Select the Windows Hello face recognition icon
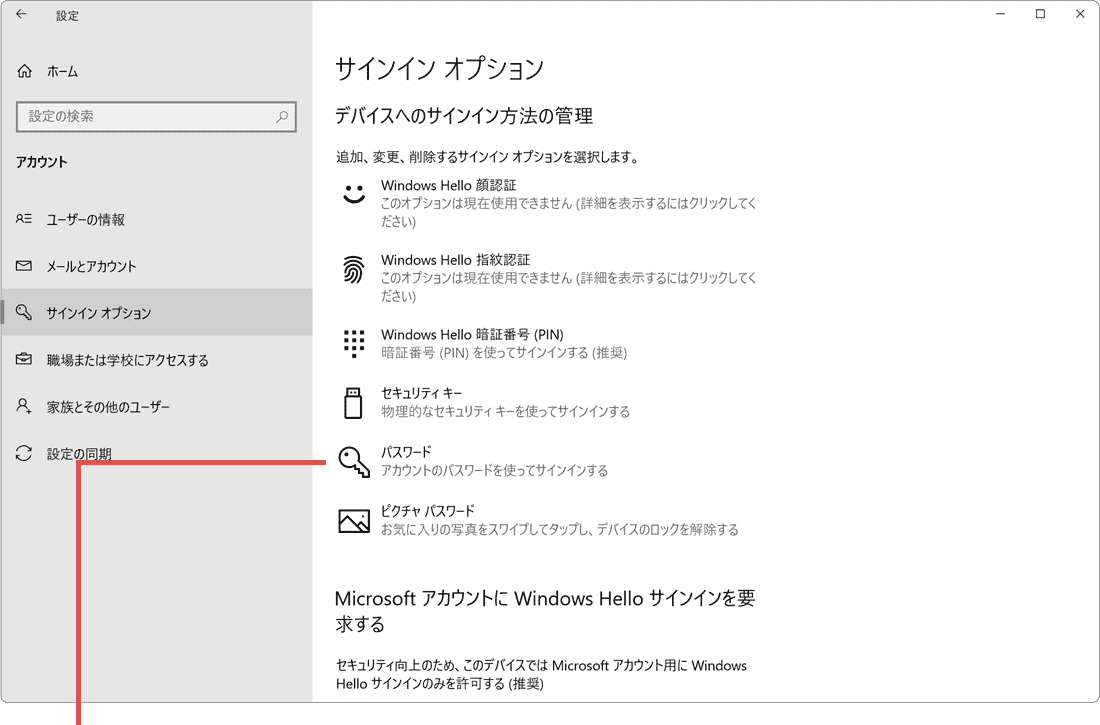1100x725 pixels. tap(353, 195)
